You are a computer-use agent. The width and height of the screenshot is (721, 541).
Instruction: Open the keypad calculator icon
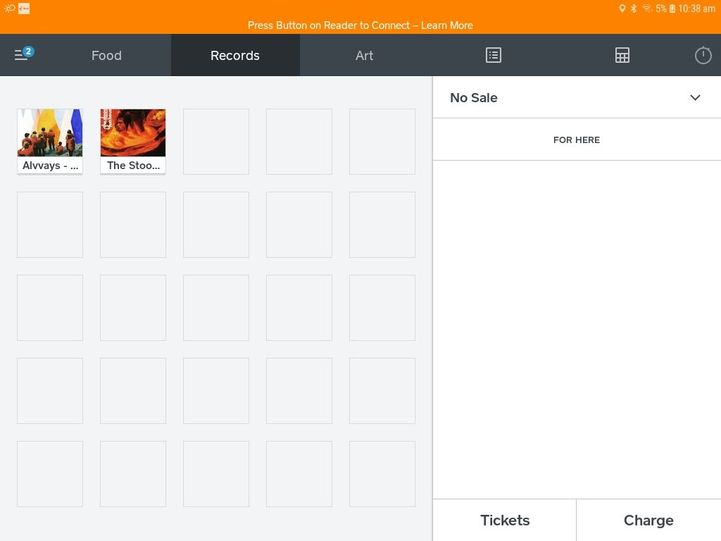click(622, 56)
